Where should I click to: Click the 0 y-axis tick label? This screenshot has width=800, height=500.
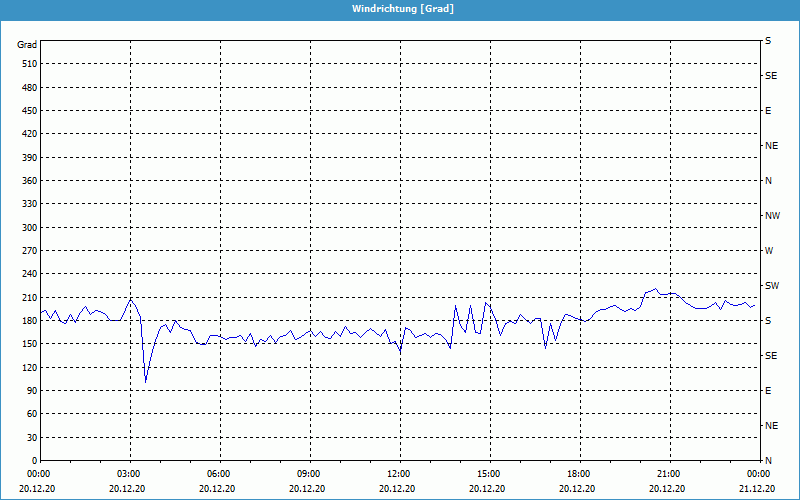(x=33, y=461)
